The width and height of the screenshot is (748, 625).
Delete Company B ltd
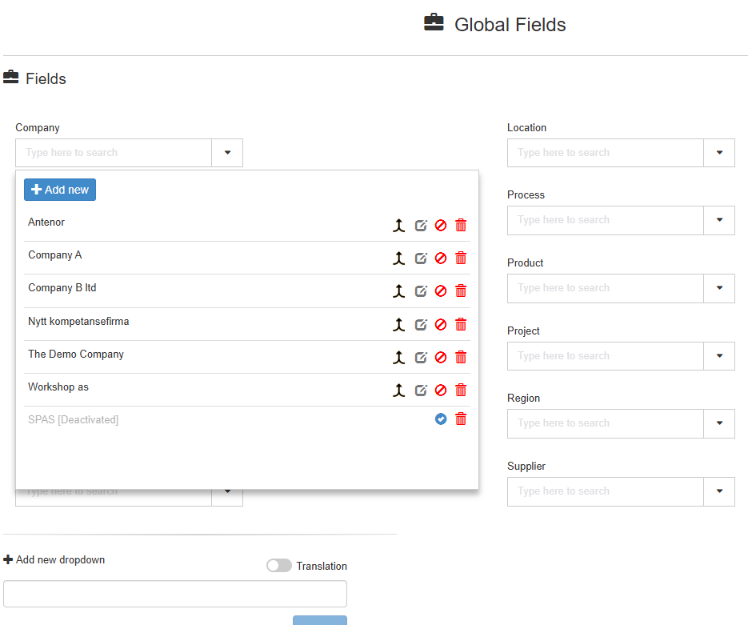pyautogui.click(x=461, y=291)
